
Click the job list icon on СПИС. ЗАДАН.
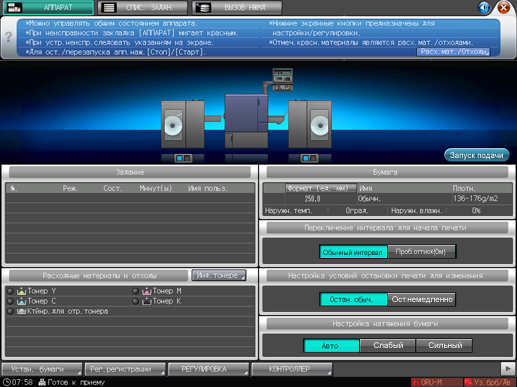pyautogui.click(x=109, y=7)
